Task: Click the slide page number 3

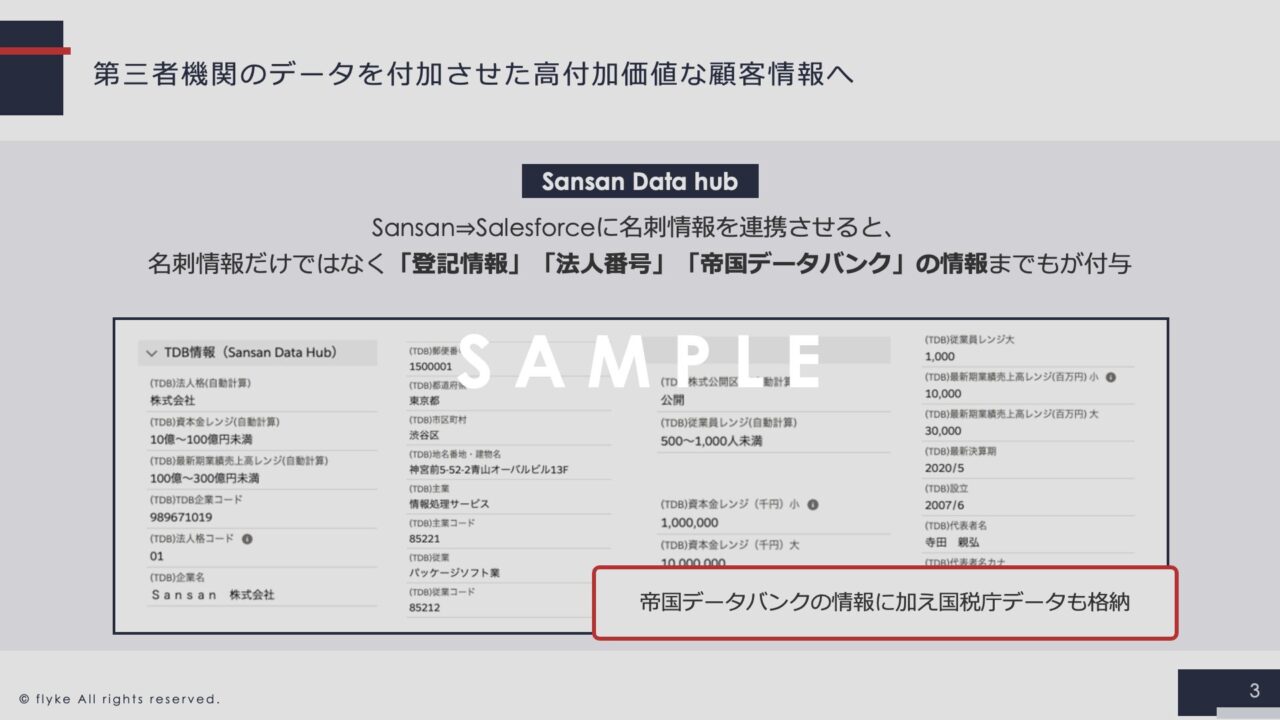Action: [1254, 691]
